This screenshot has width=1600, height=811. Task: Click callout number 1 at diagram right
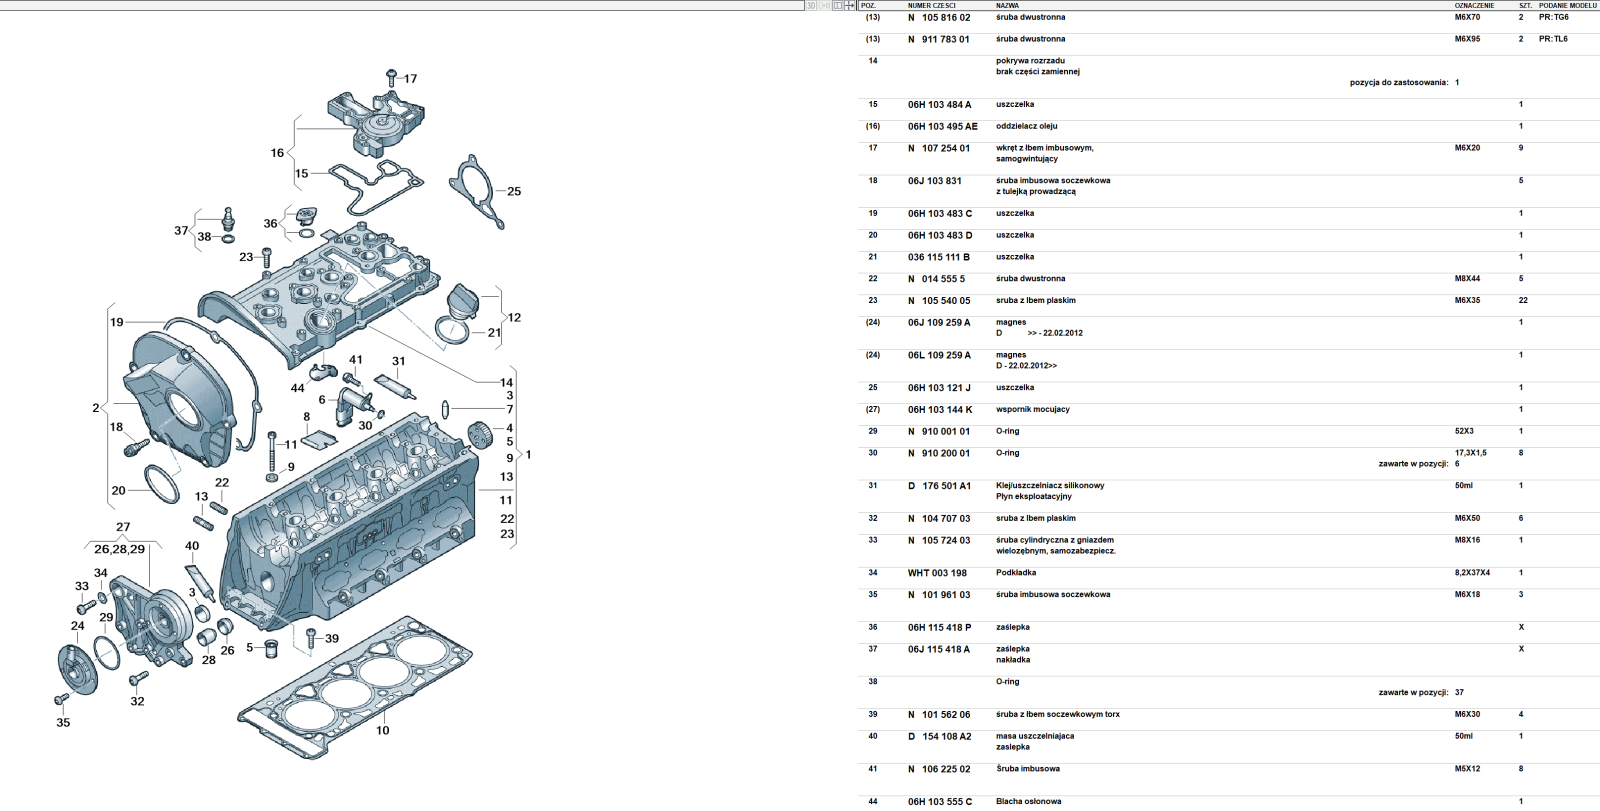tap(529, 455)
